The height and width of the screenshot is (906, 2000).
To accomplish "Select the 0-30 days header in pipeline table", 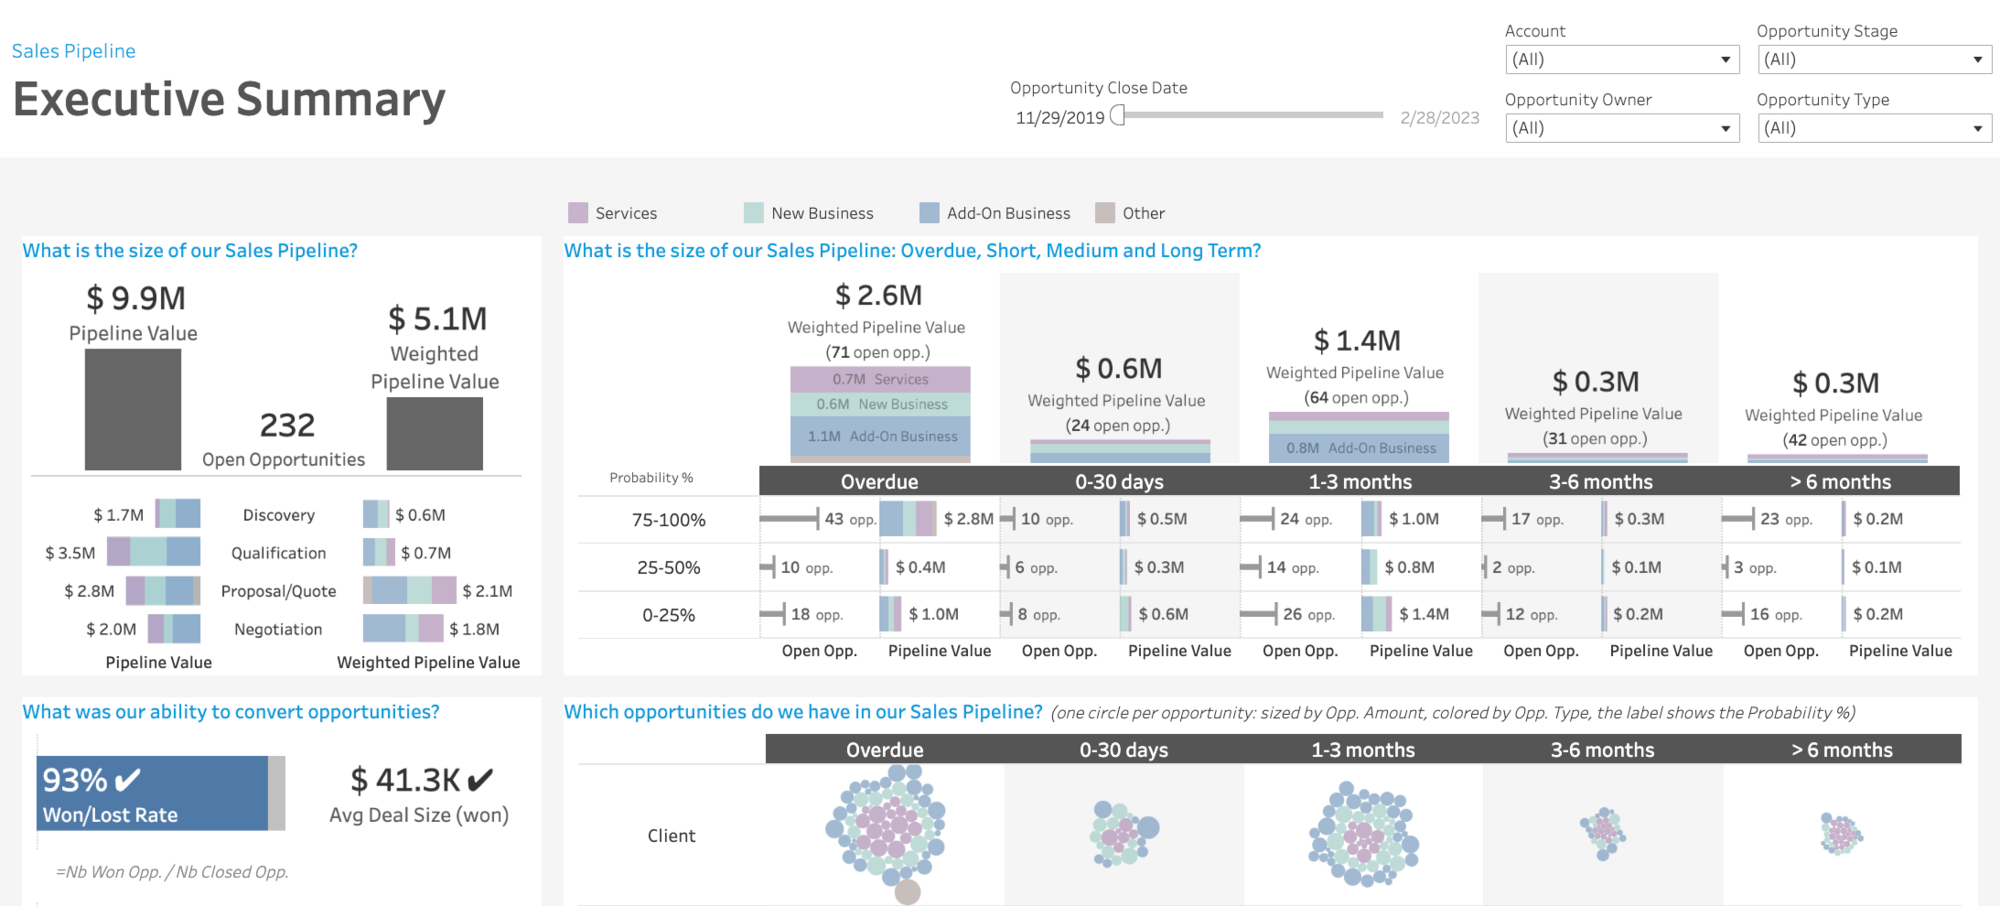I will tap(1119, 481).
